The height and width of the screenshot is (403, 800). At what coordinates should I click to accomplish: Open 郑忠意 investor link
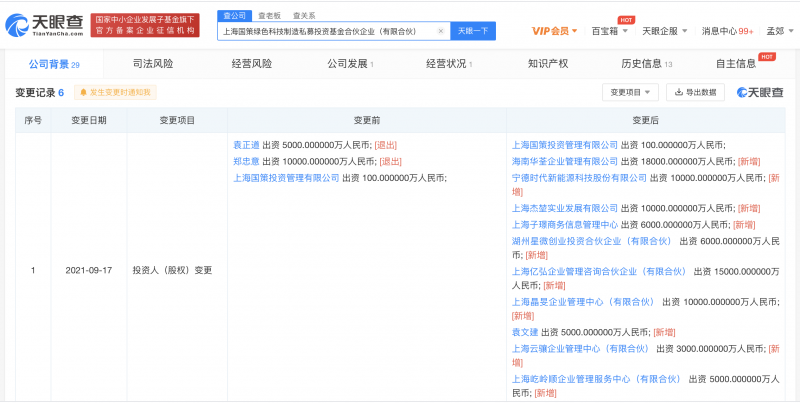click(x=246, y=161)
